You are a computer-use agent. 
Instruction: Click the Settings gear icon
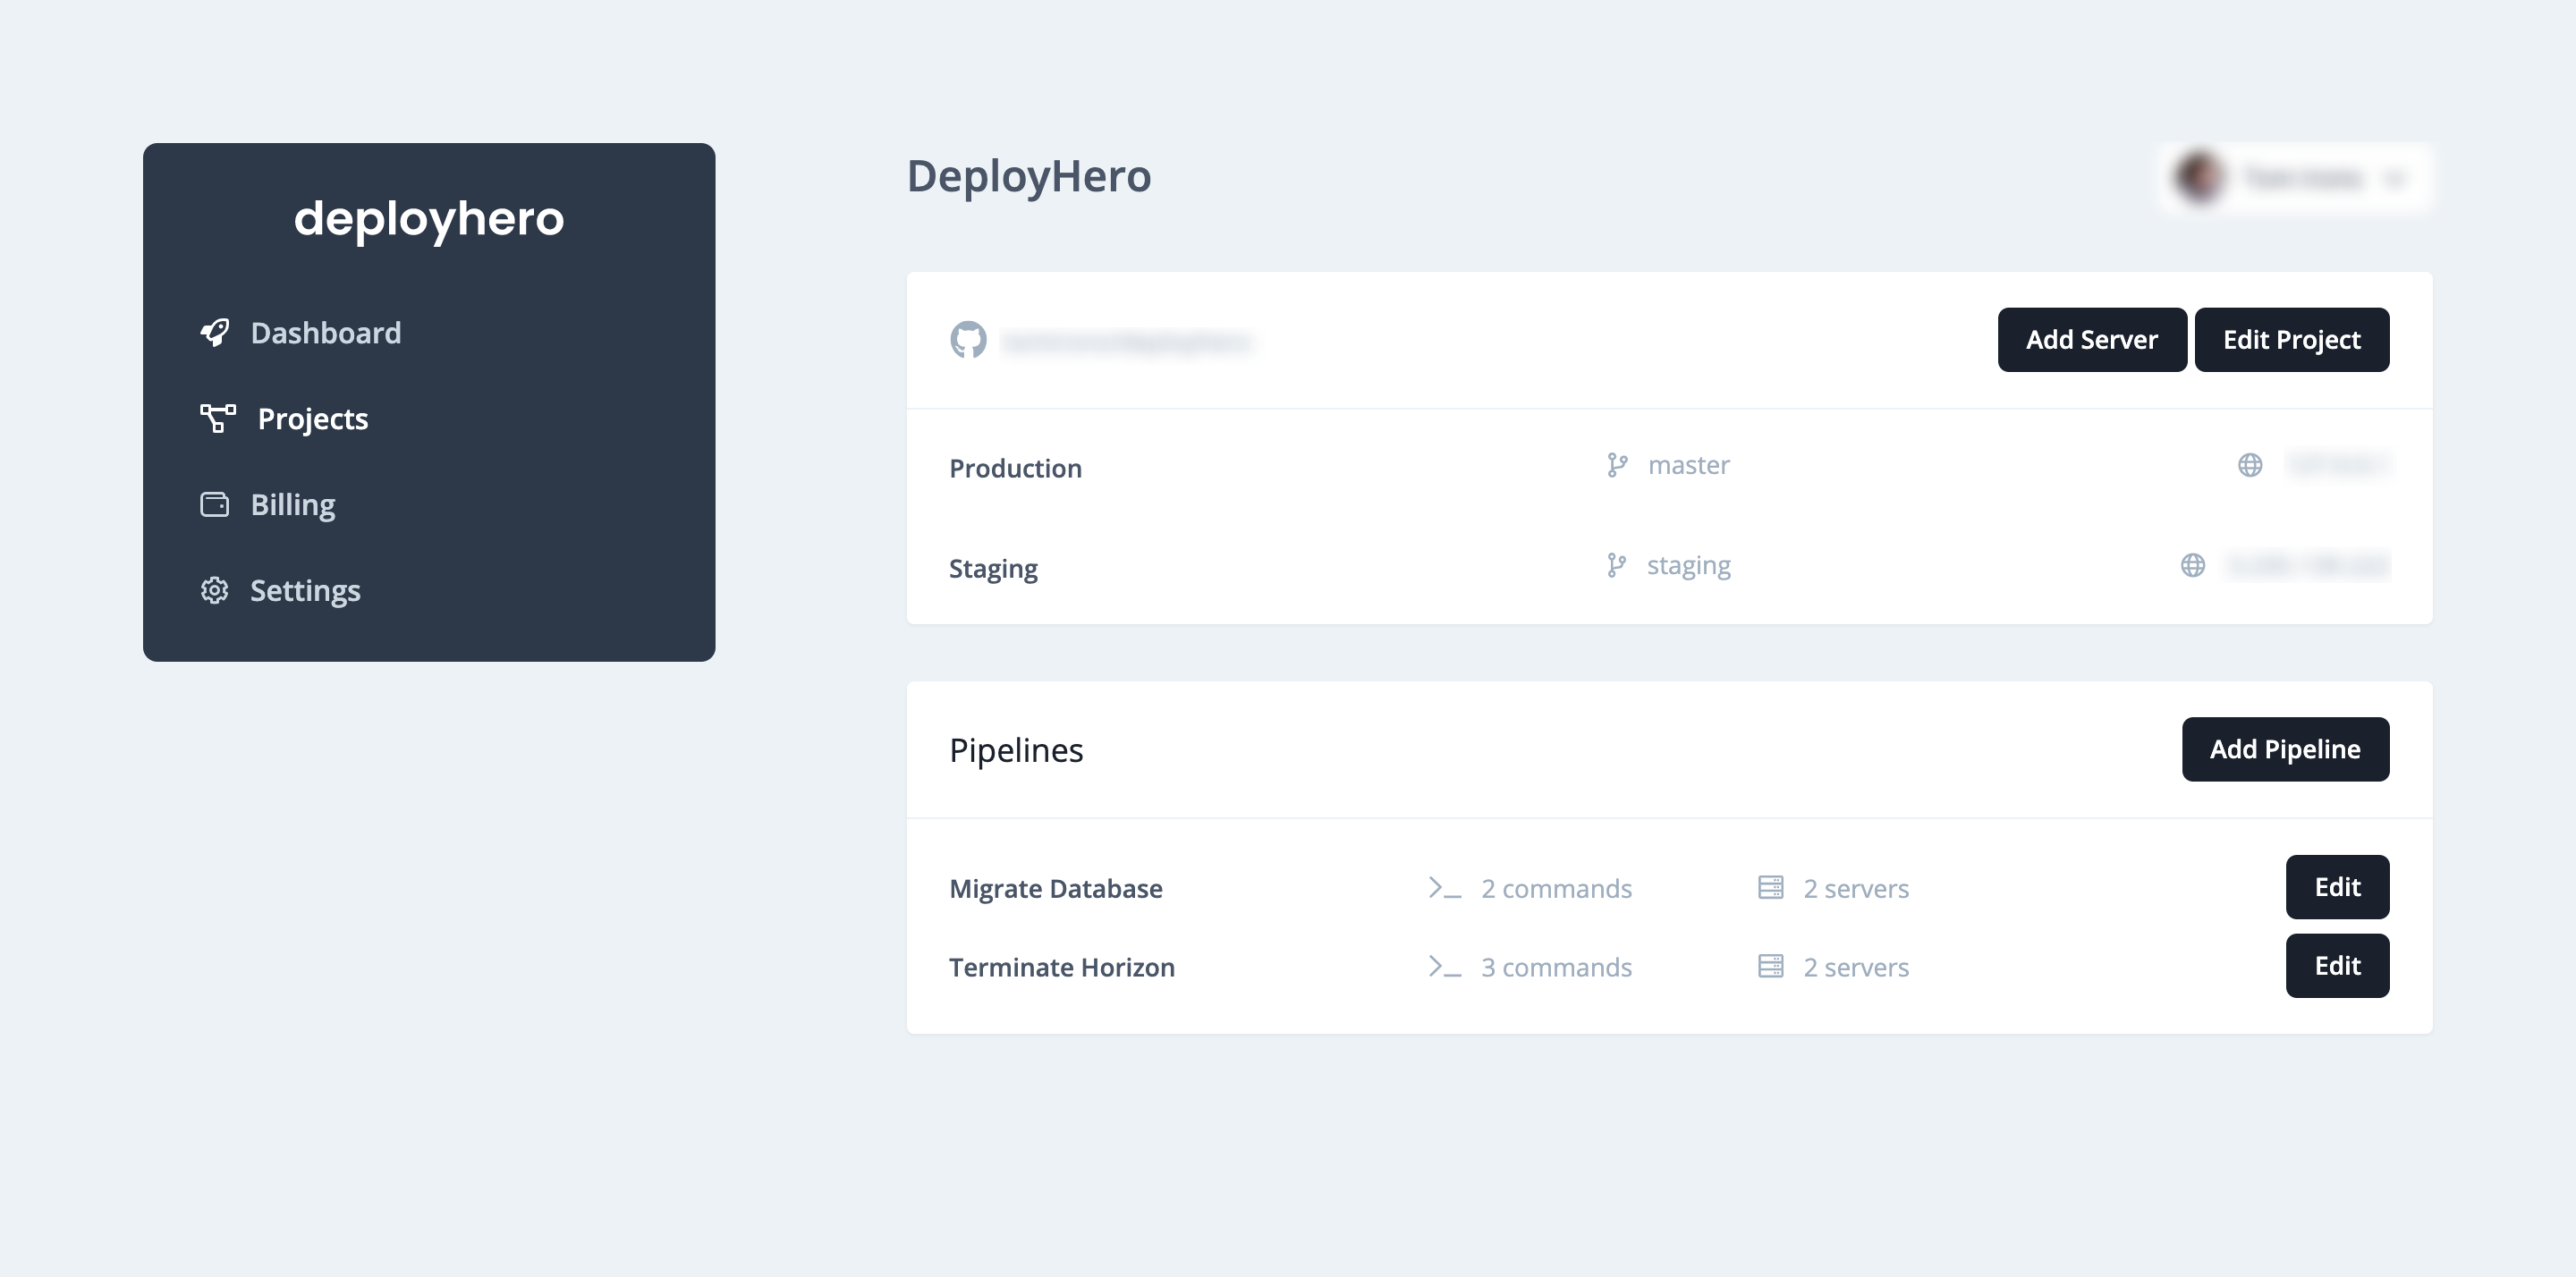215,591
